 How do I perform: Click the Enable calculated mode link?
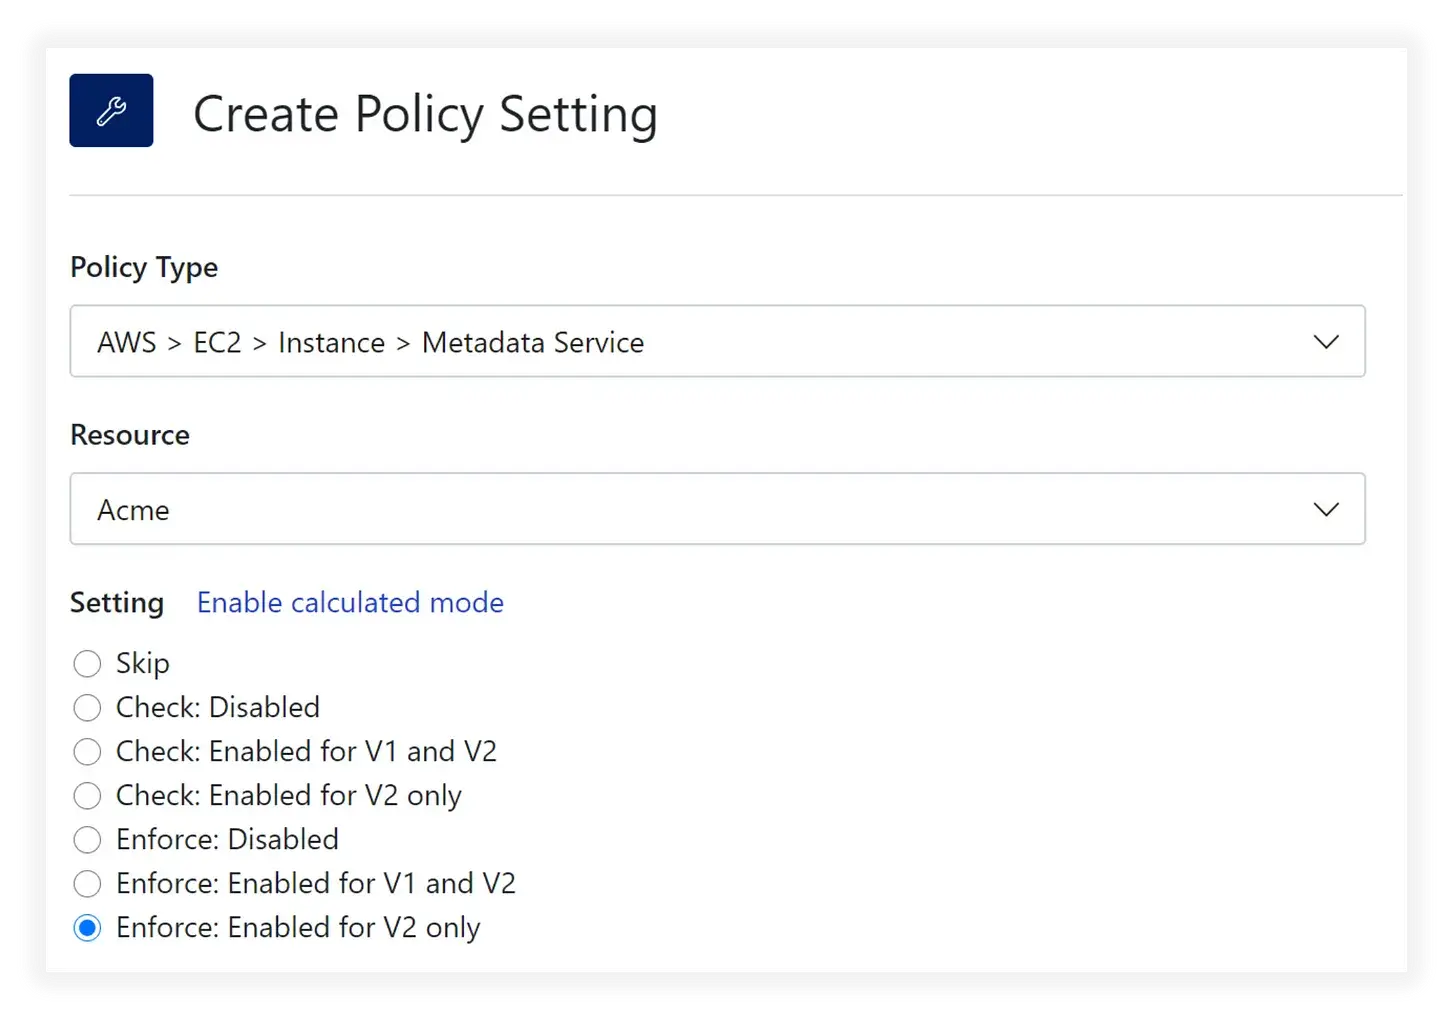[x=350, y=602]
